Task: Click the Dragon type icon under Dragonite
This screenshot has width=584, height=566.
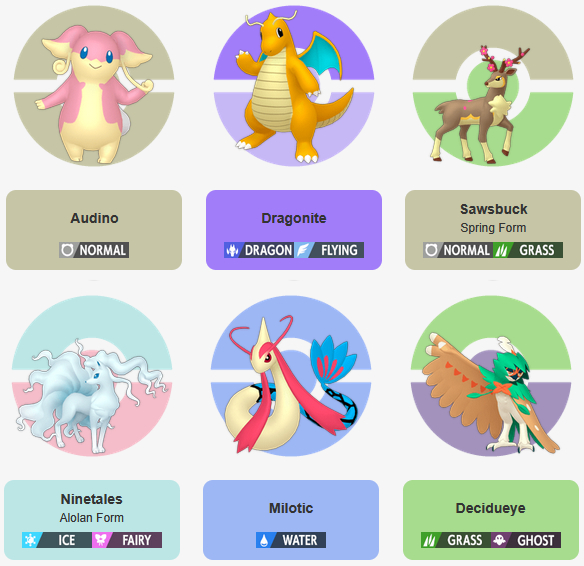Action: coord(232,250)
